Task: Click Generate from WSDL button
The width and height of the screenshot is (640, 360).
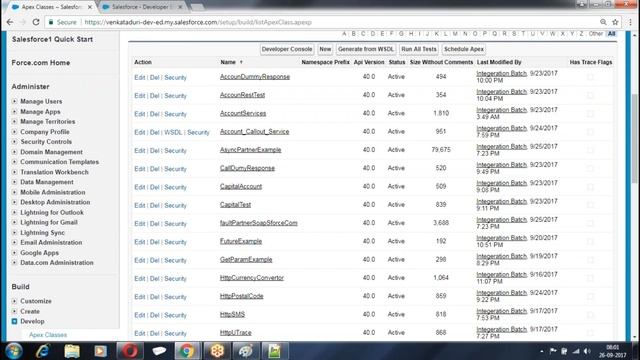Action: click(x=366, y=49)
